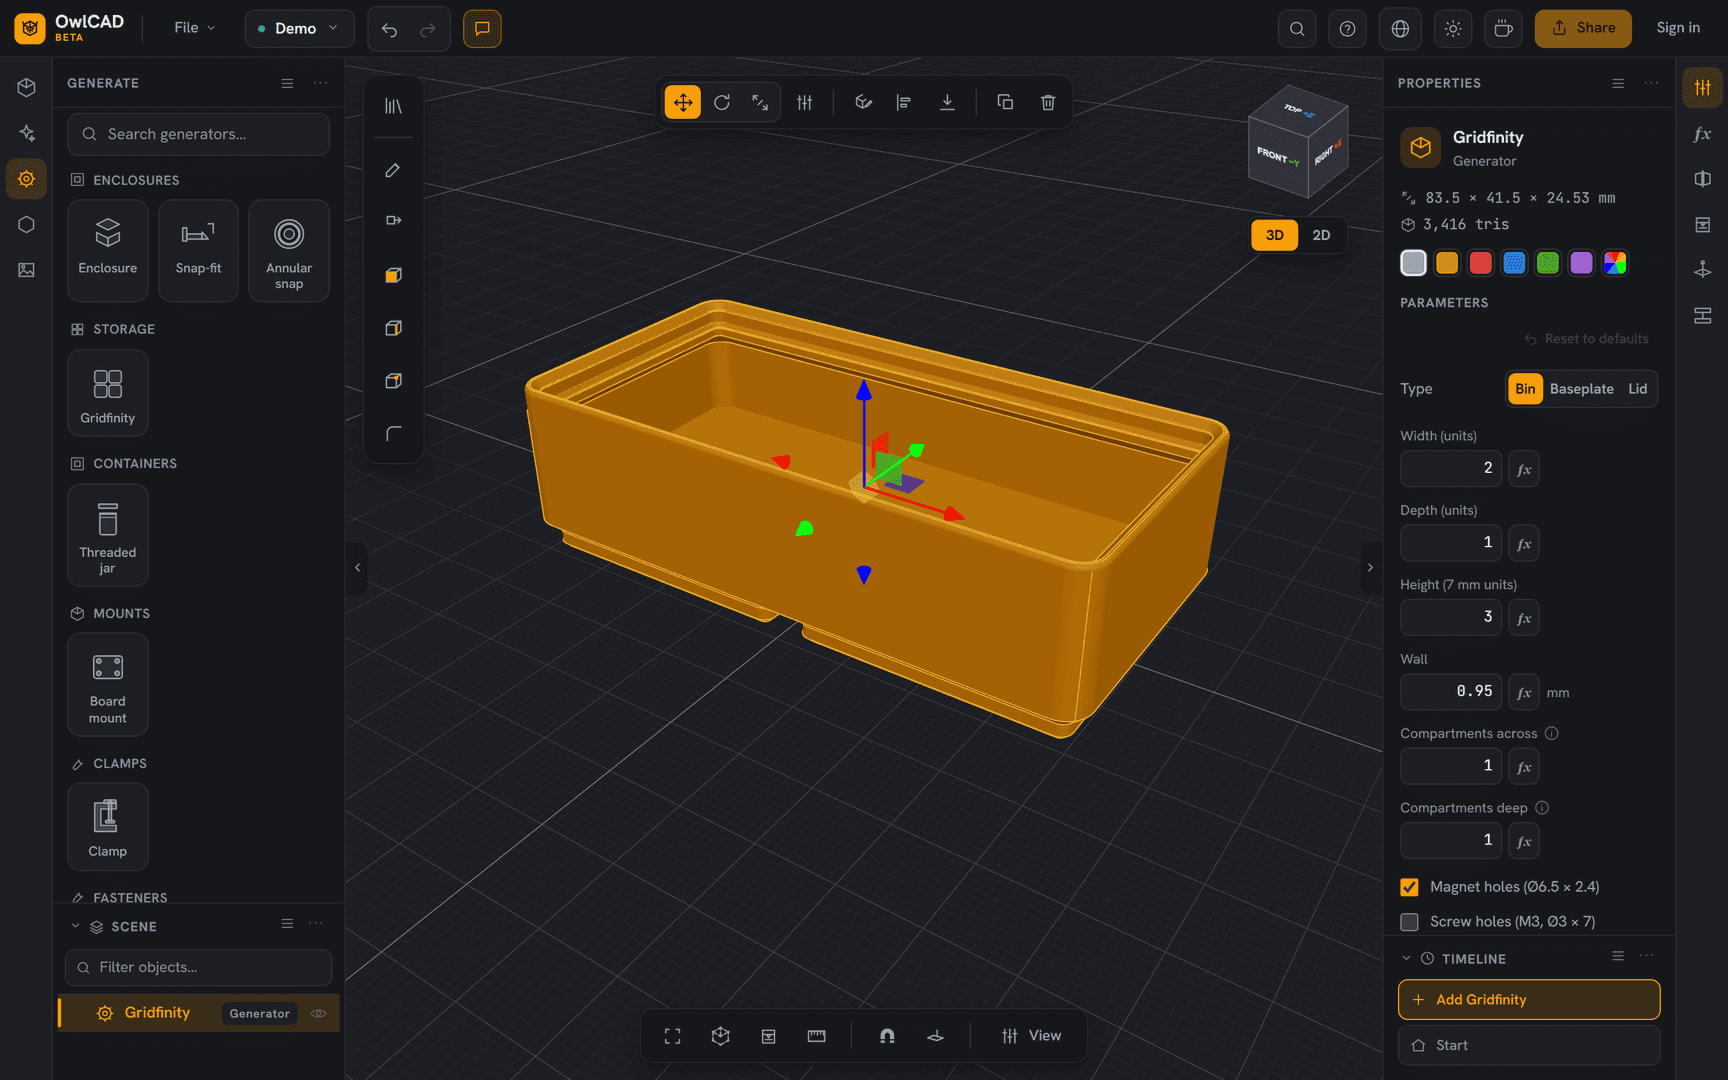Click the Filter objects field
Image resolution: width=1728 pixels, height=1080 pixels.
198,968
